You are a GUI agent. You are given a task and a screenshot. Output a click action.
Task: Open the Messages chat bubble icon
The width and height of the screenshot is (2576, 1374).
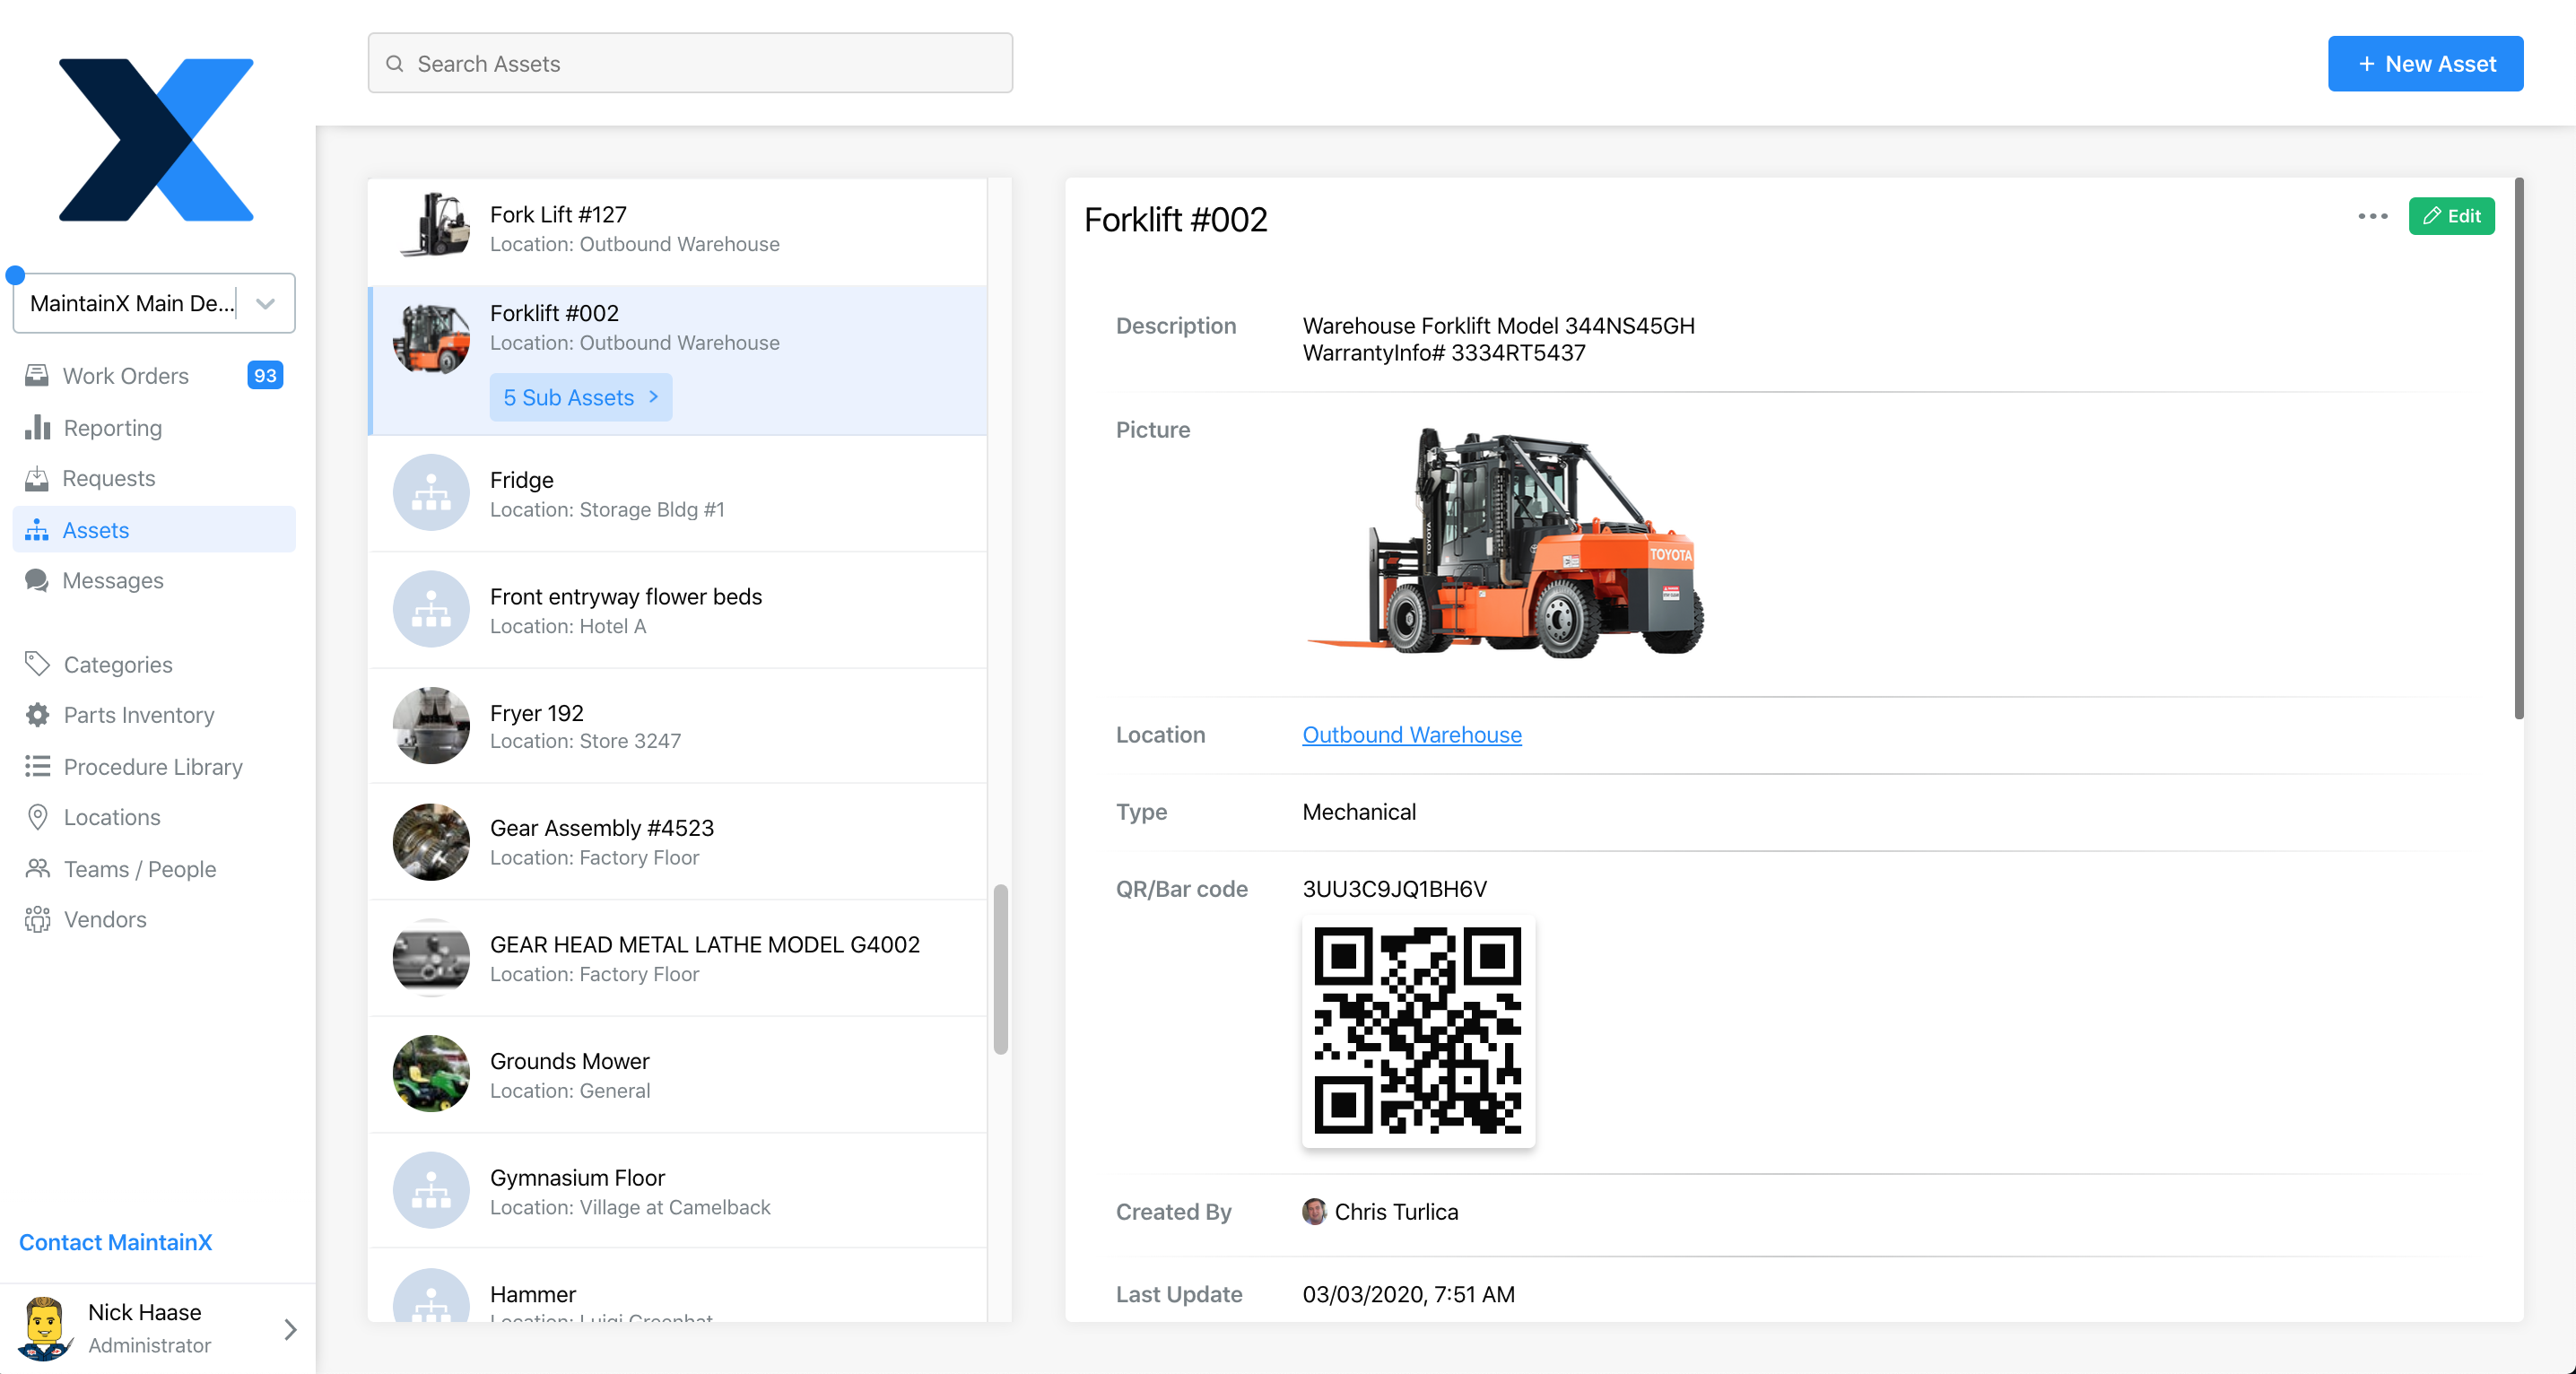coord(37,580)
